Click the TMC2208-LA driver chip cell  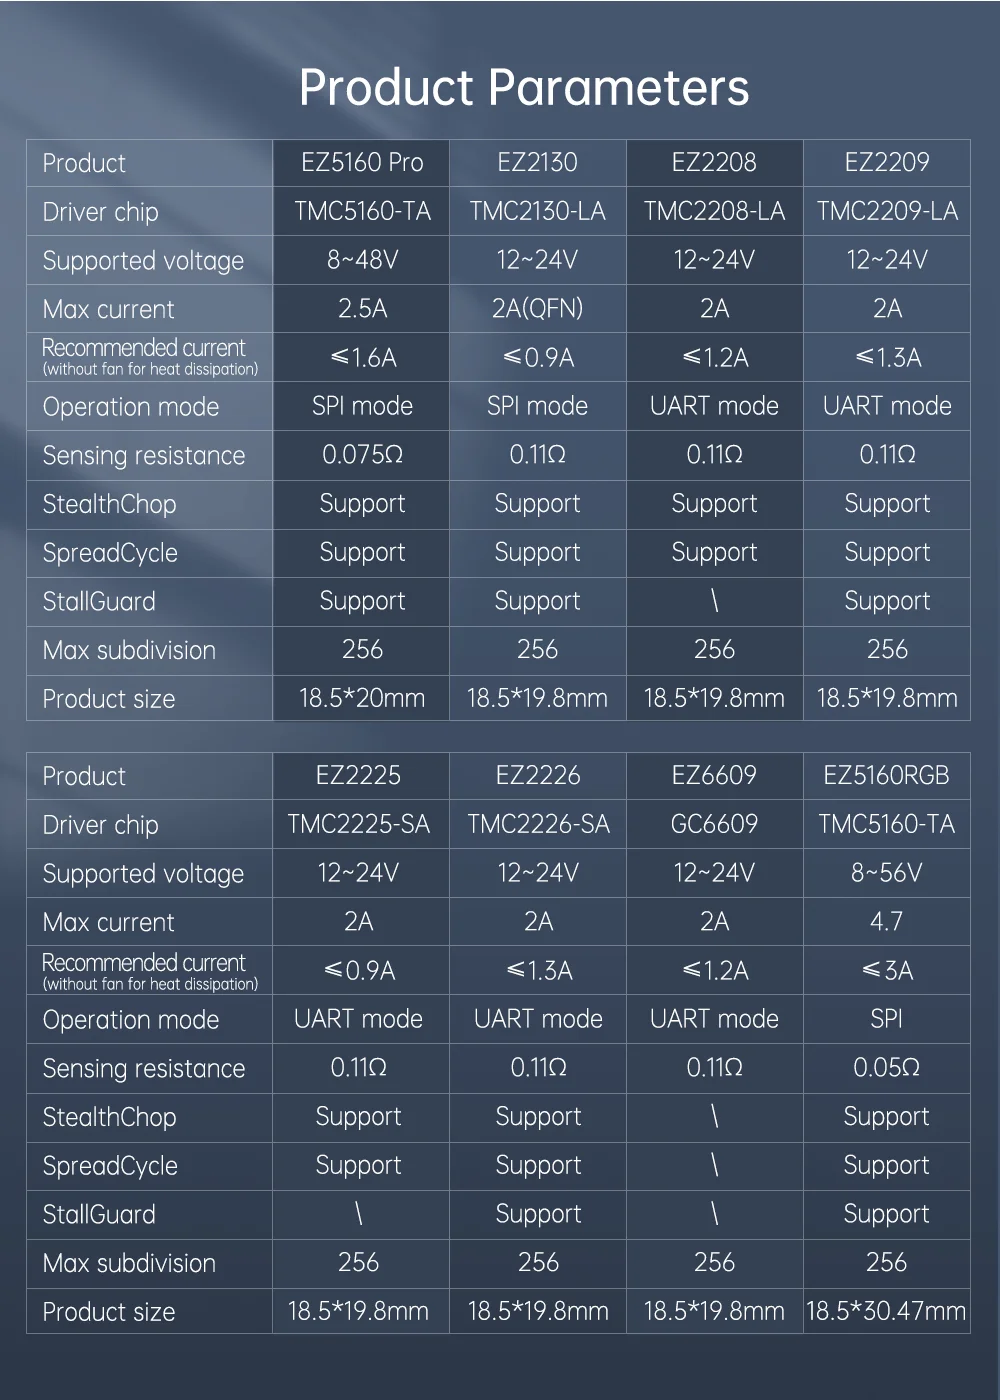tap(714, 211)
